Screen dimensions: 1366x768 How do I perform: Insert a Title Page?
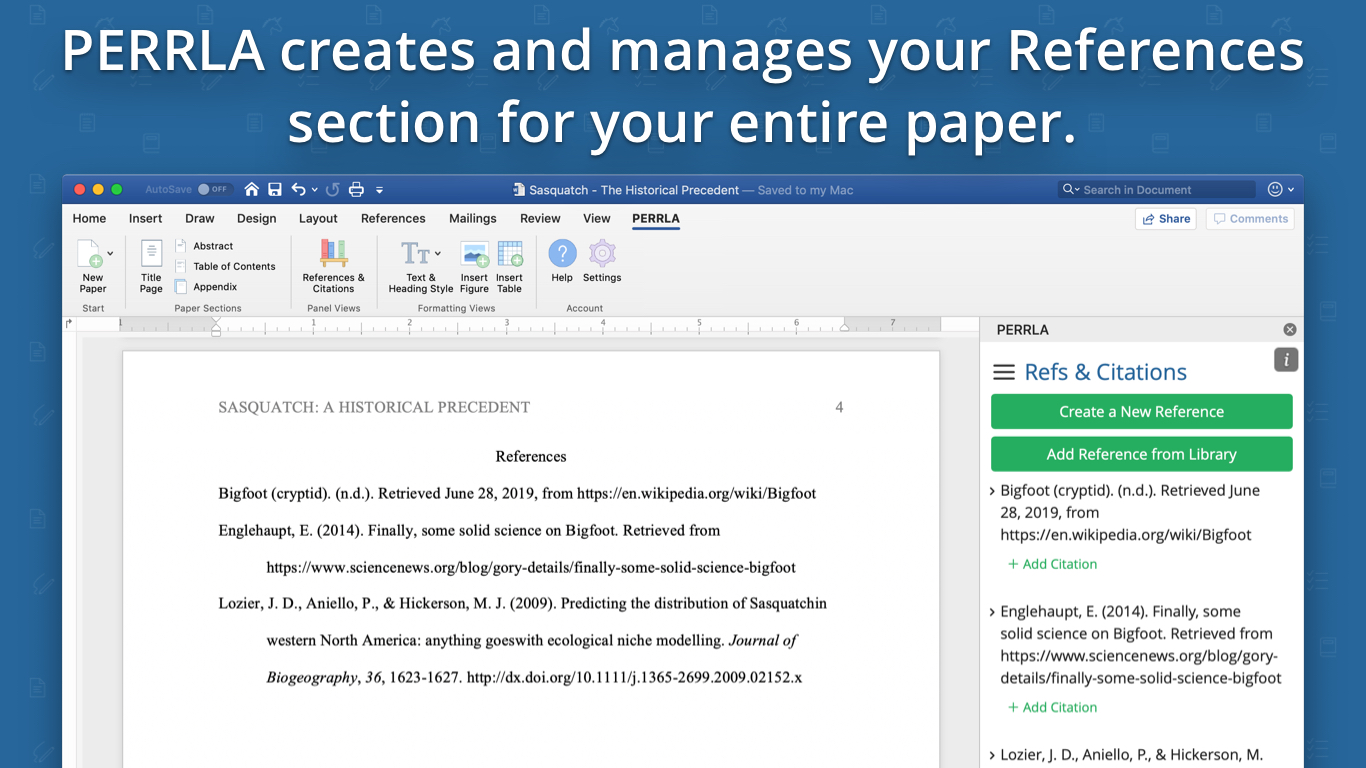tap(151, 266)
